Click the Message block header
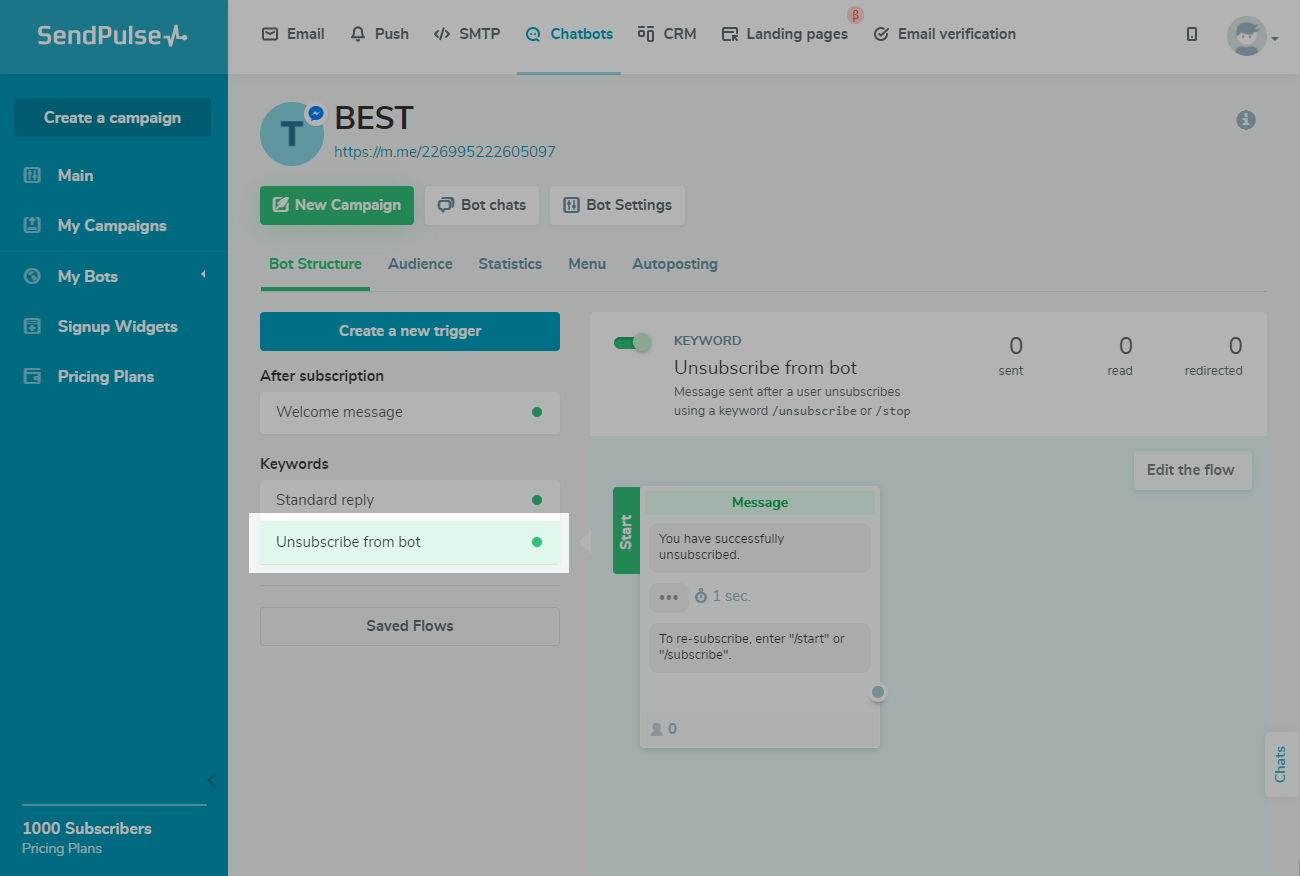 tap(760, 503)
